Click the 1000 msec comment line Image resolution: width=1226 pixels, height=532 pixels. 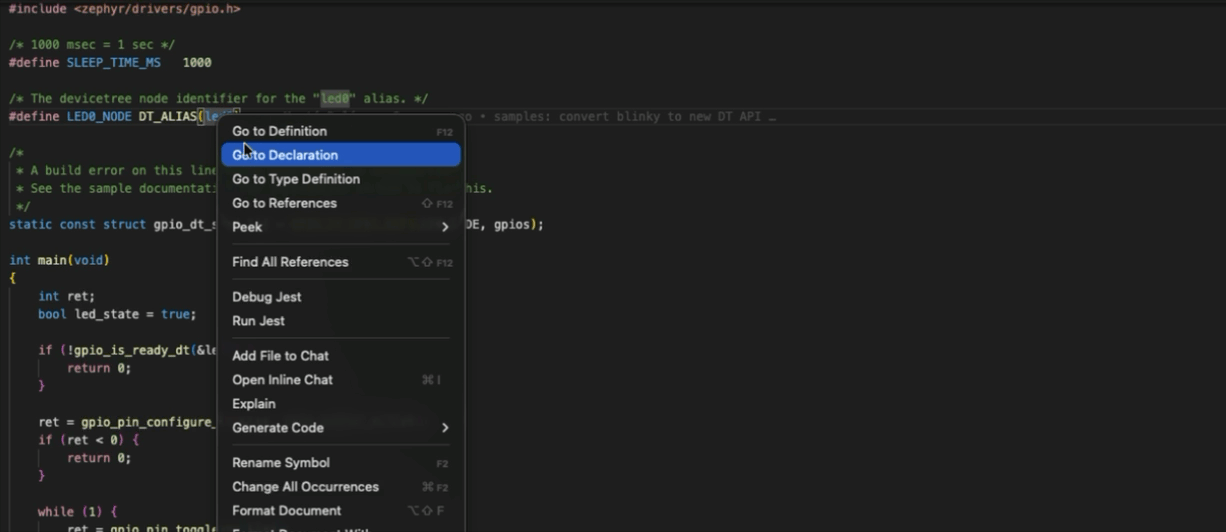pos(92,45)
